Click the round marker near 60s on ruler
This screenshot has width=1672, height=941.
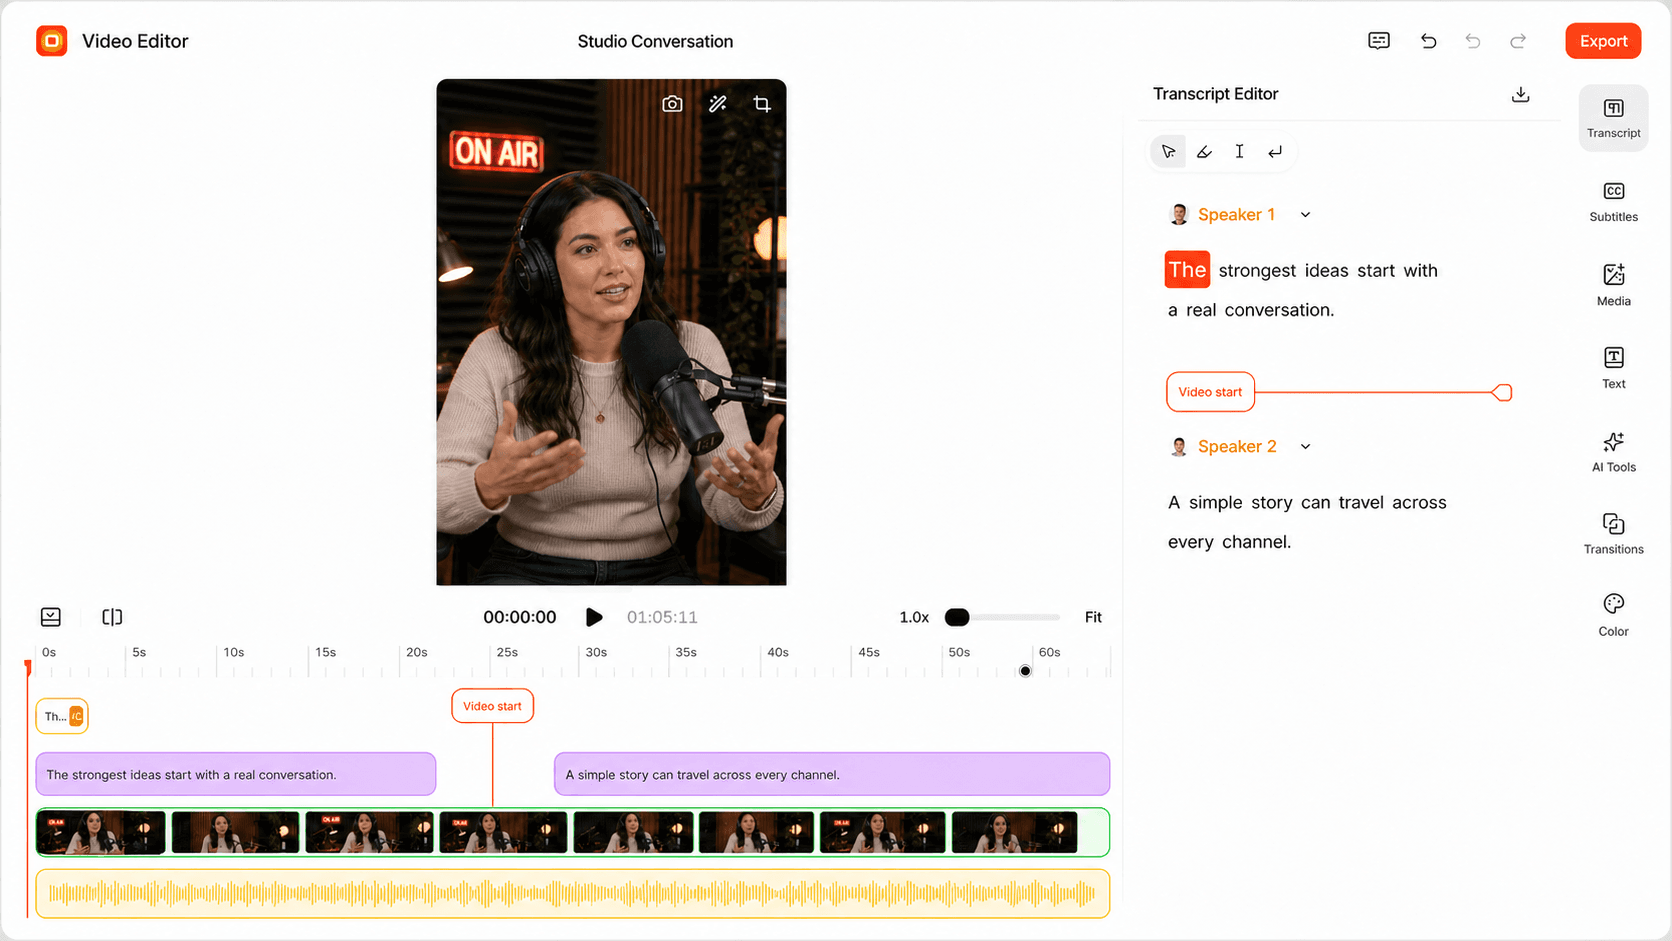pyautogui.click(x=1025, y=671)
